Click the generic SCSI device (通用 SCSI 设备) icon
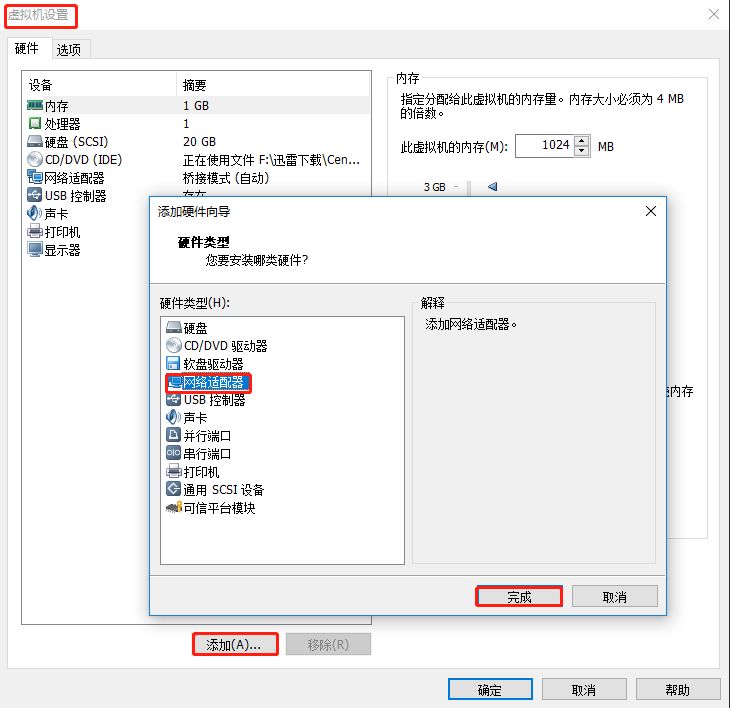Viewport: 730px width, 708px height. pyautogui.click(x=173, y=489)
